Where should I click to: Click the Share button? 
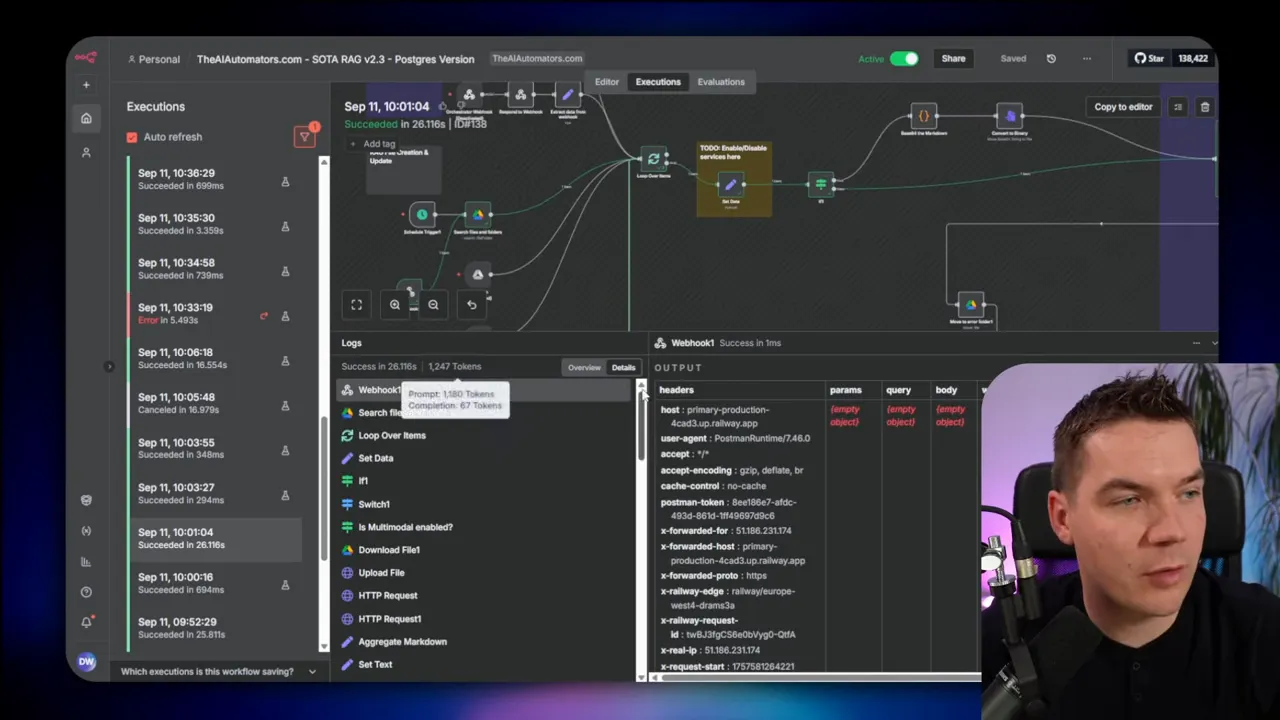953,58
